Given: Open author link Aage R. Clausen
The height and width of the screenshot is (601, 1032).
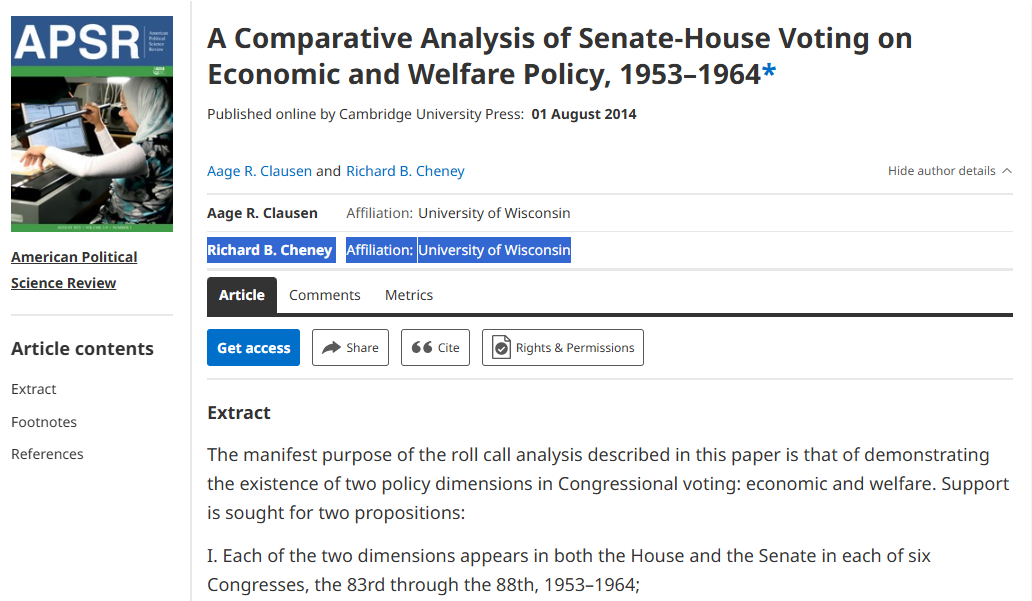Looking at the screenshot, I should (x=259, y=171).
